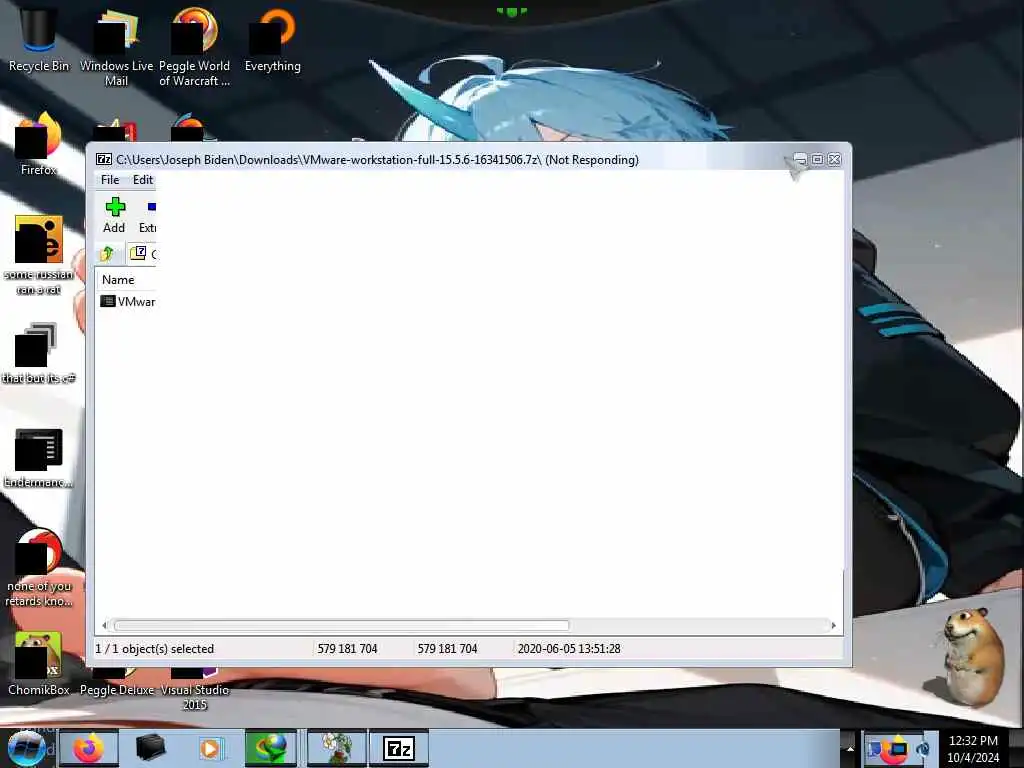This screenshot has height=768, width=1024.
Task: Click the "1 / 1 object(s) selected" status text
Action: [155, 648]
